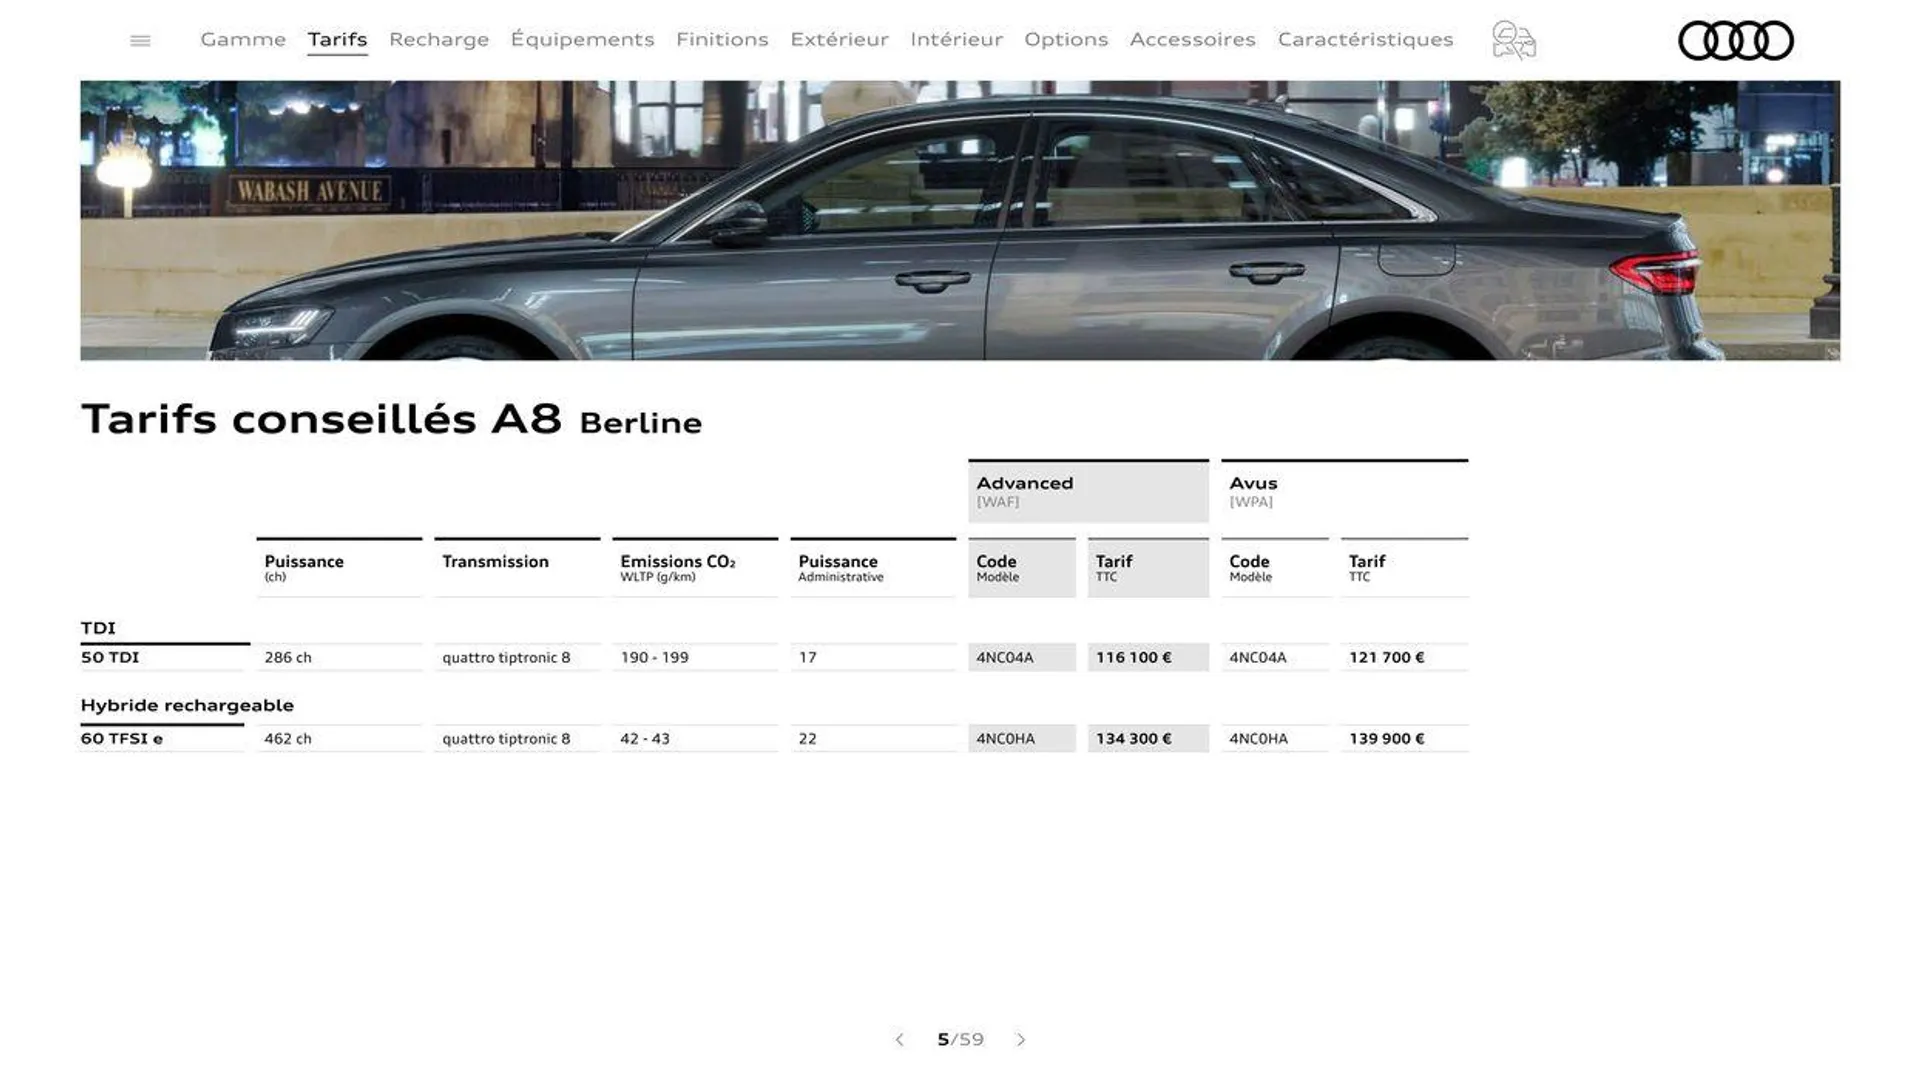The image size is (1920, 1080).
Task: Click emissions value 42 - 43
Action: pyautogui.click(x=645, y=738)
